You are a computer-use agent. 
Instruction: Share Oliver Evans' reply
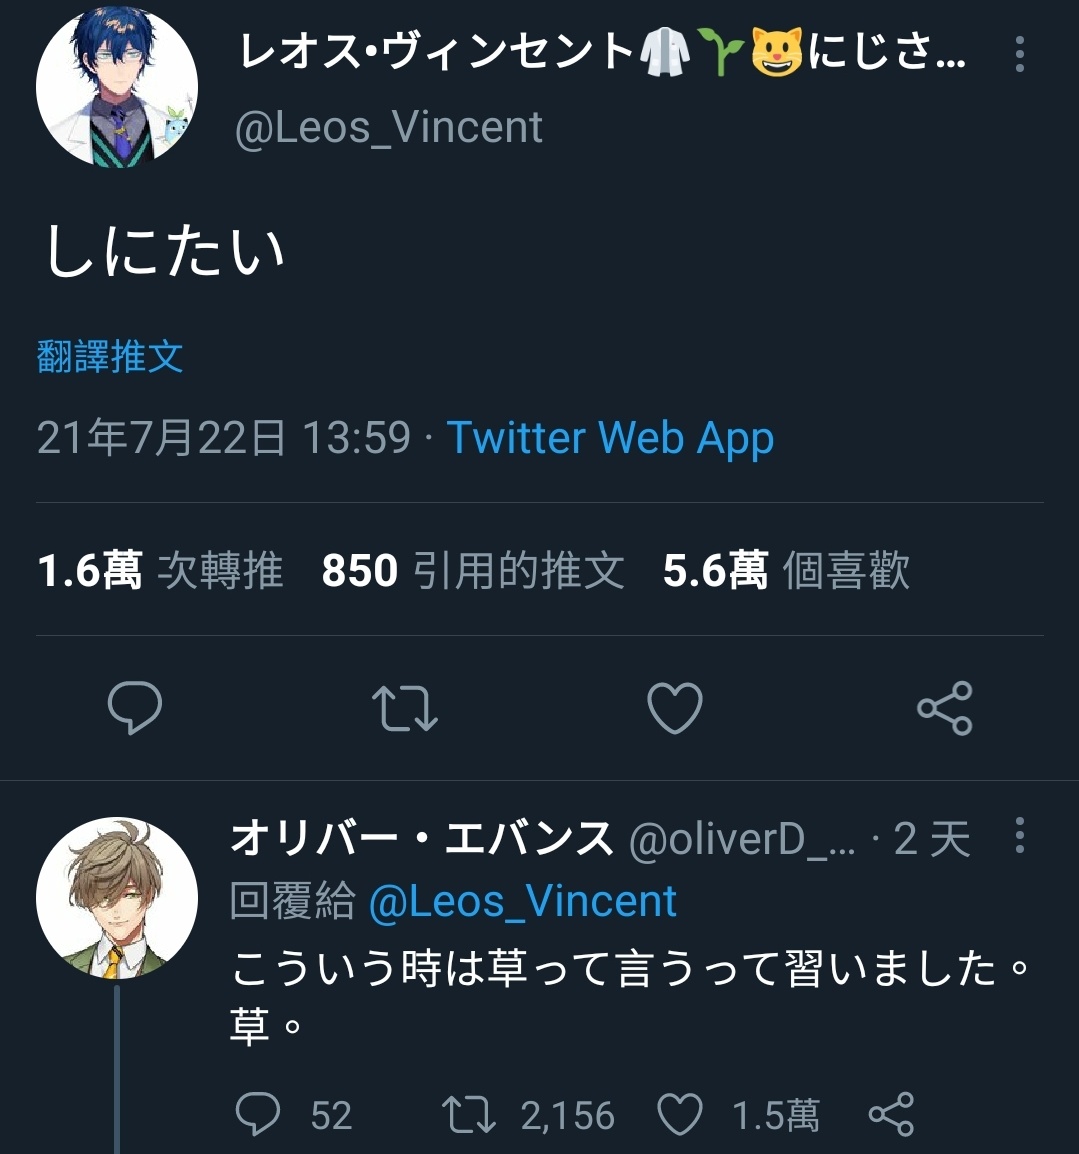(891, 1114)
